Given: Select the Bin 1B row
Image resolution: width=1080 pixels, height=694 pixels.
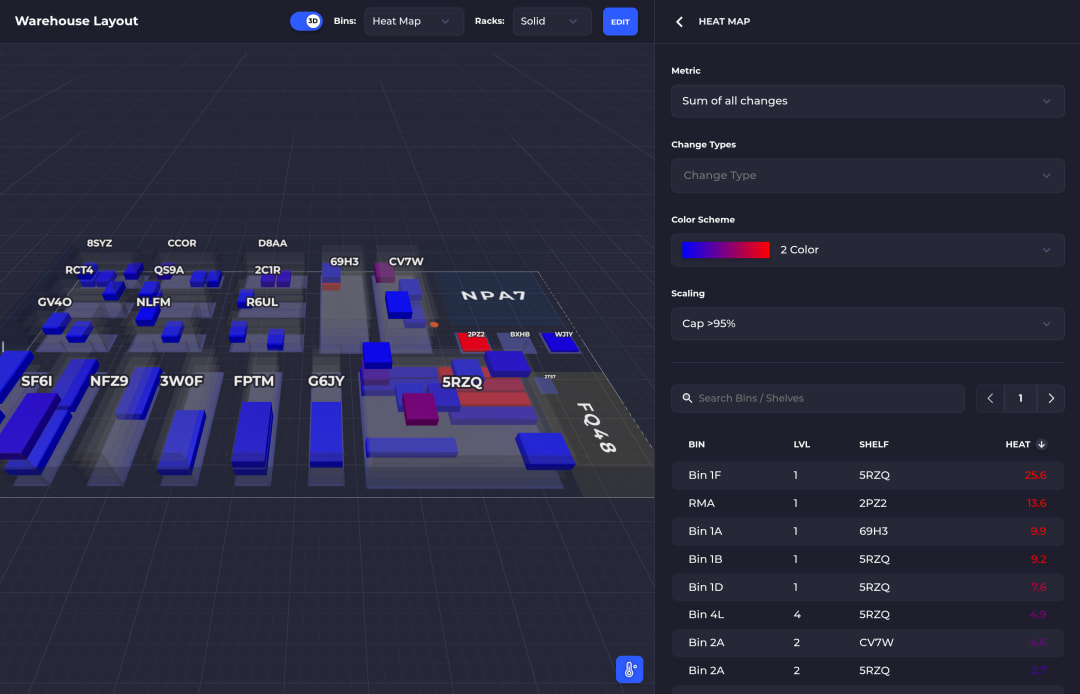Looking at the screenshot, I should pyautogui.click(x=867, y=559).
